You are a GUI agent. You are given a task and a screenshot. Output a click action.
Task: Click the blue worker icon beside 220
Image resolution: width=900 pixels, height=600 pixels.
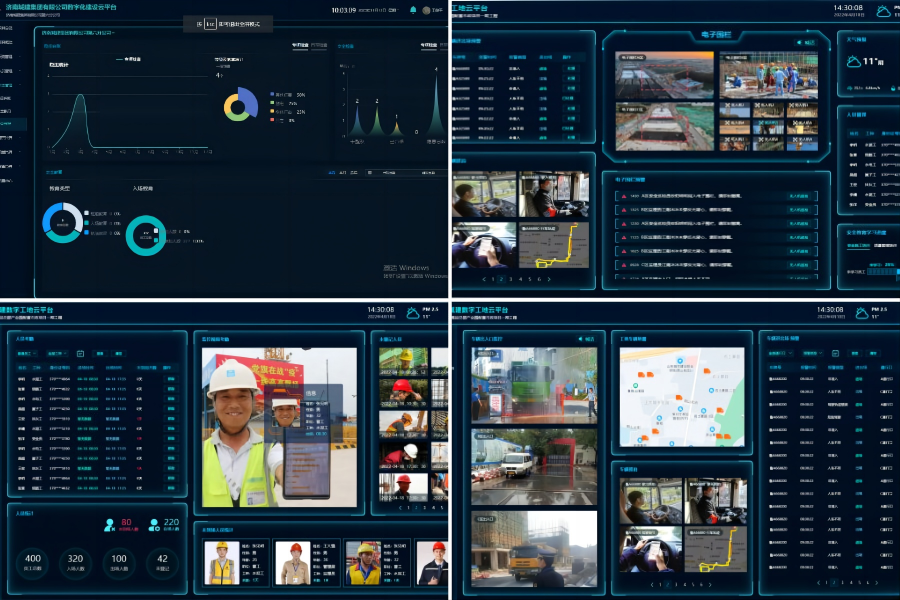point(154,524)
